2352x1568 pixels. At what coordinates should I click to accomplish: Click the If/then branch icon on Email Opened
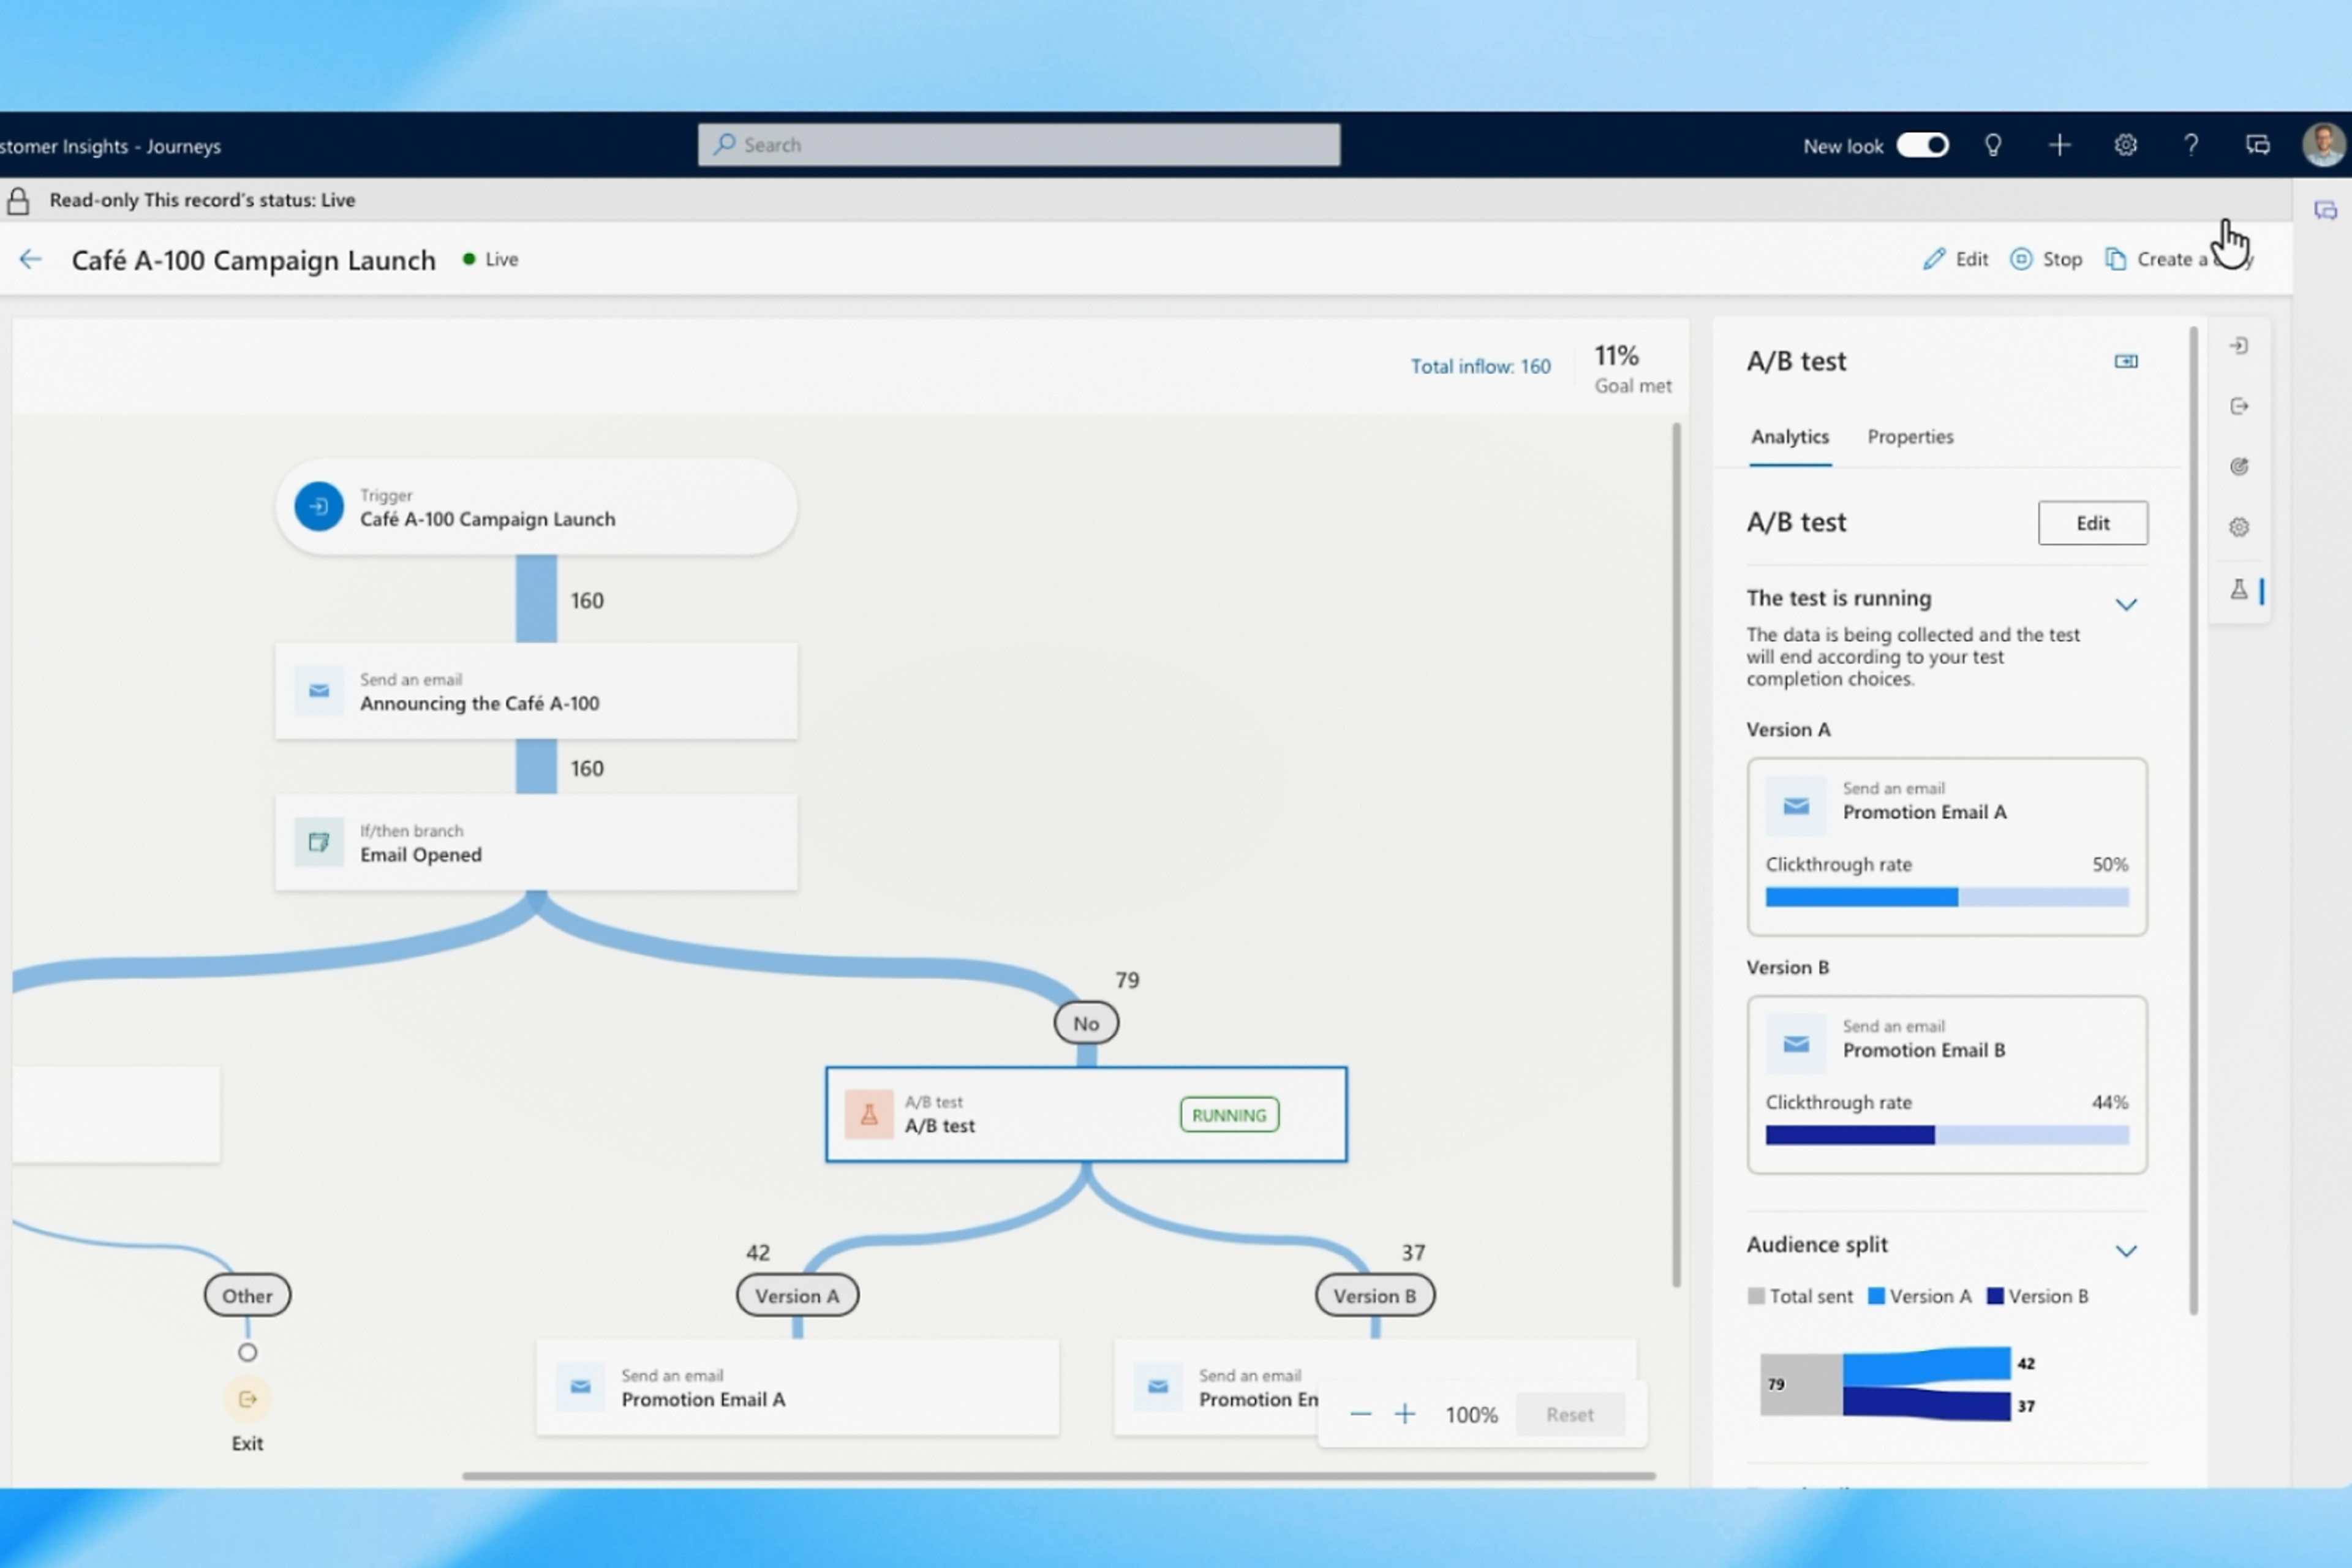[319, 842]
